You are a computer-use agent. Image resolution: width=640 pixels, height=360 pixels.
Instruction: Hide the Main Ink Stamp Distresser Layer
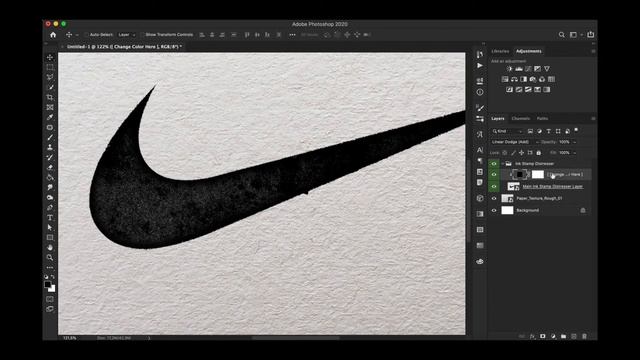coord(494,187)
